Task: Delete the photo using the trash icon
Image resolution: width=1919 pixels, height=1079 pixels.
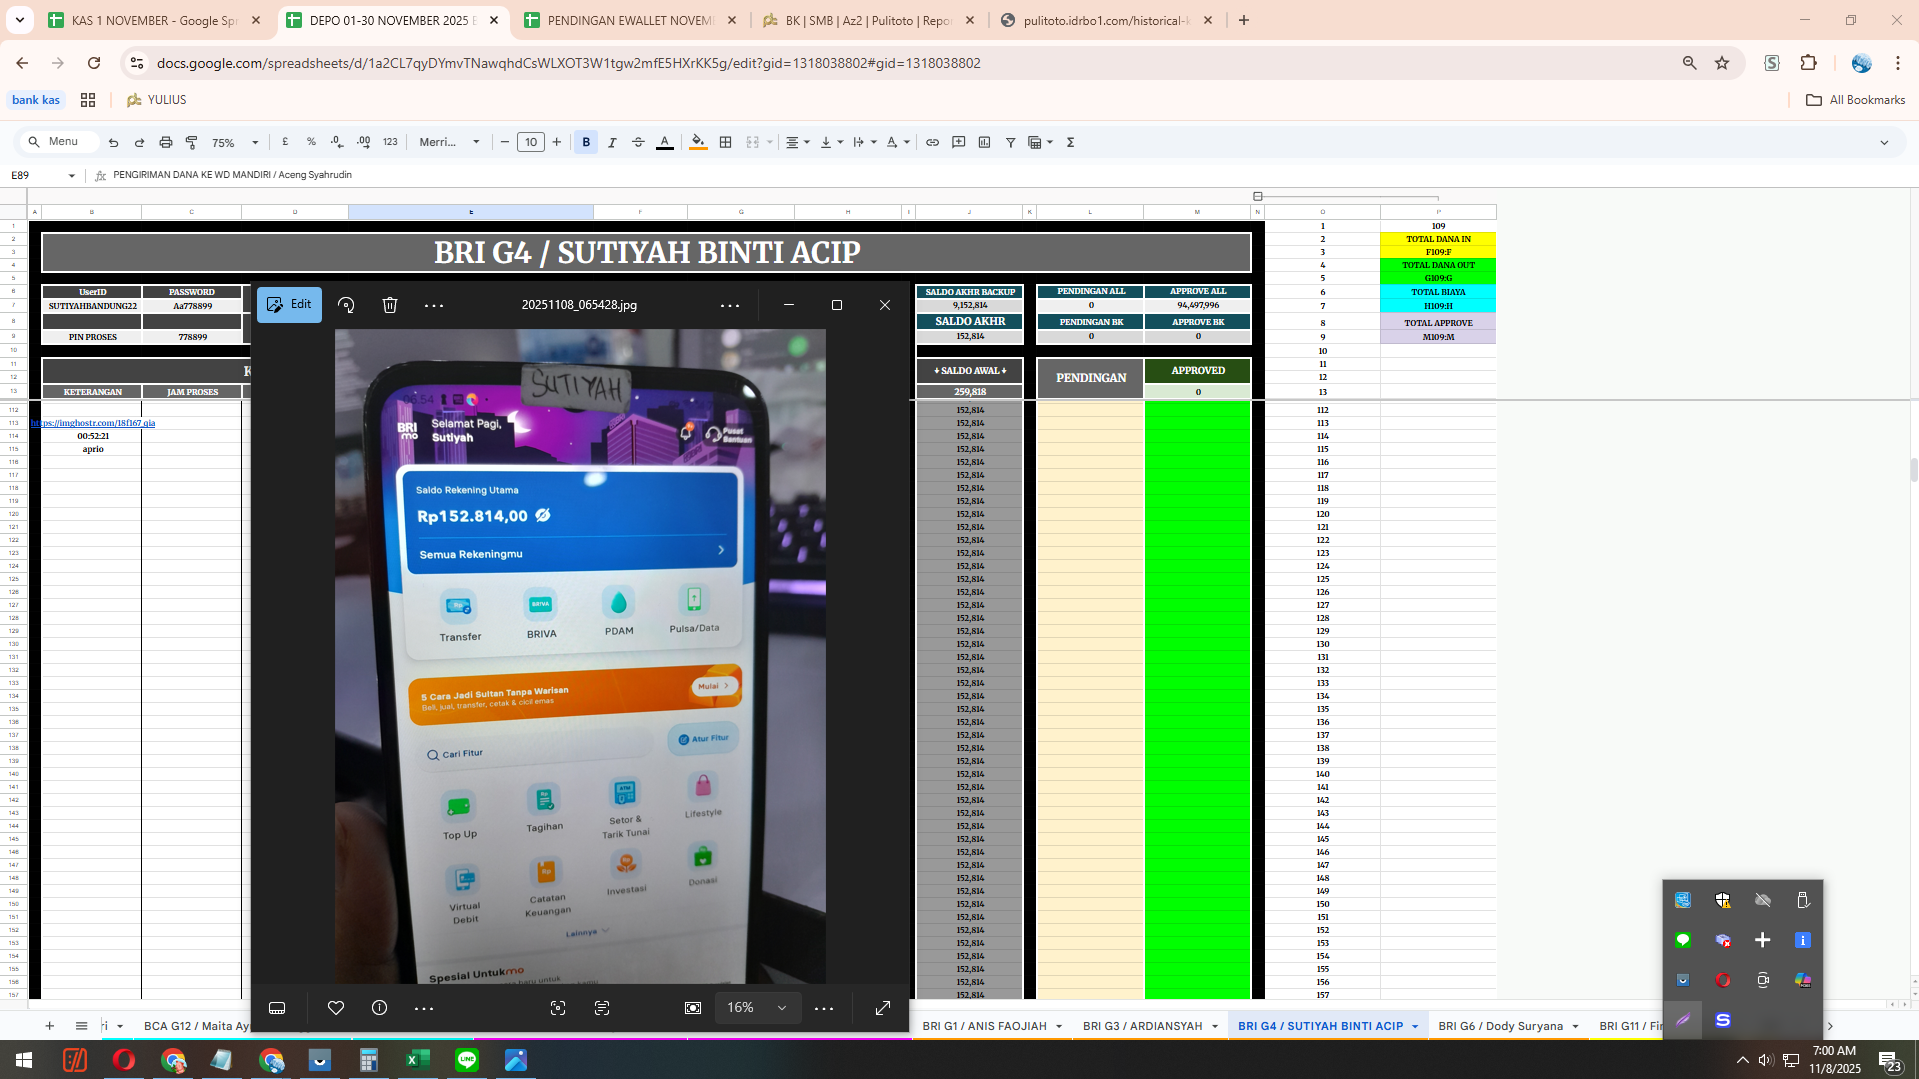Action: (390, 305)
